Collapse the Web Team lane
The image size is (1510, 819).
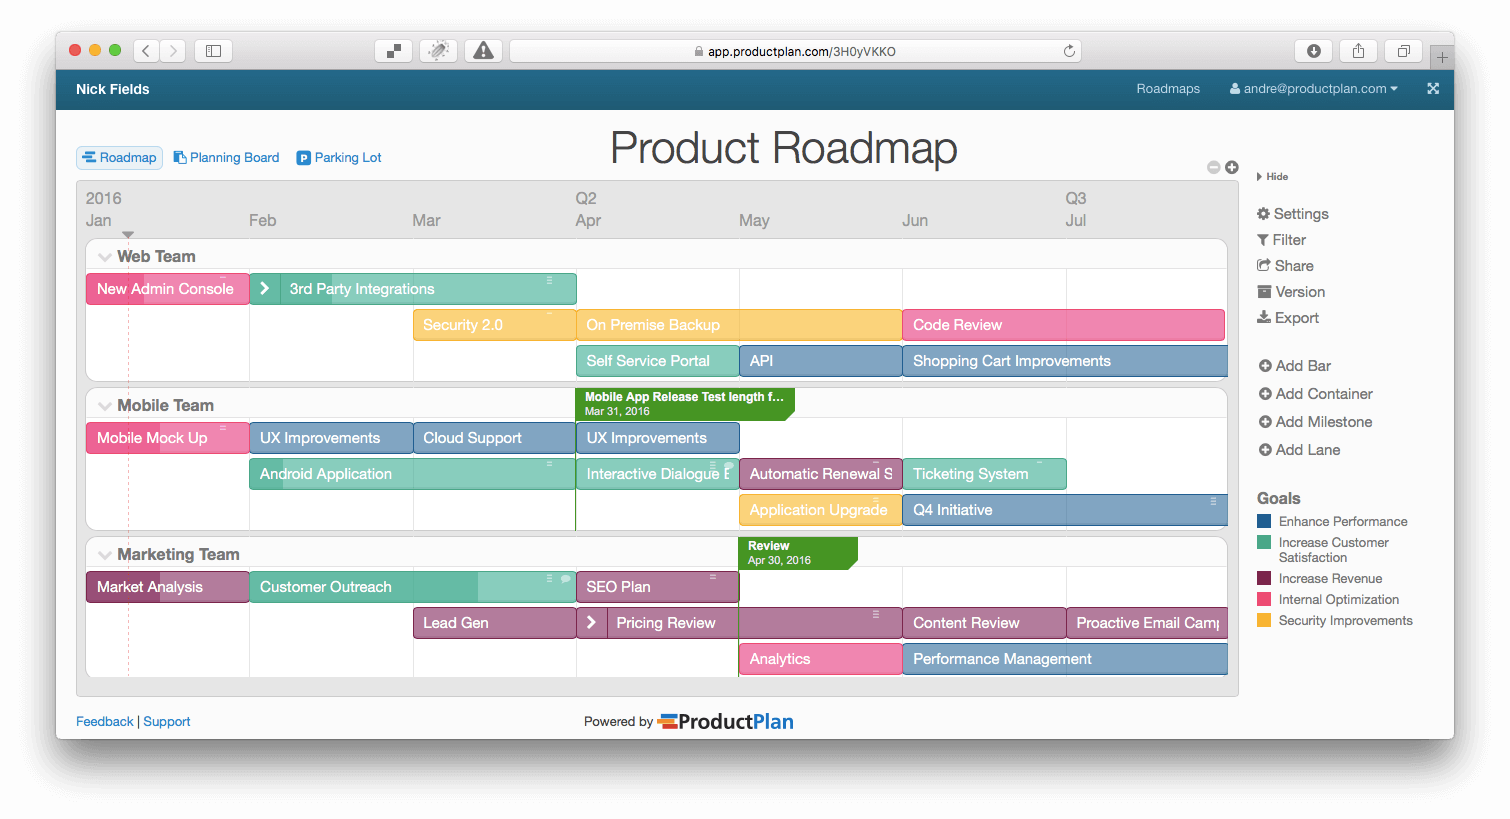[x=105, y=256]
